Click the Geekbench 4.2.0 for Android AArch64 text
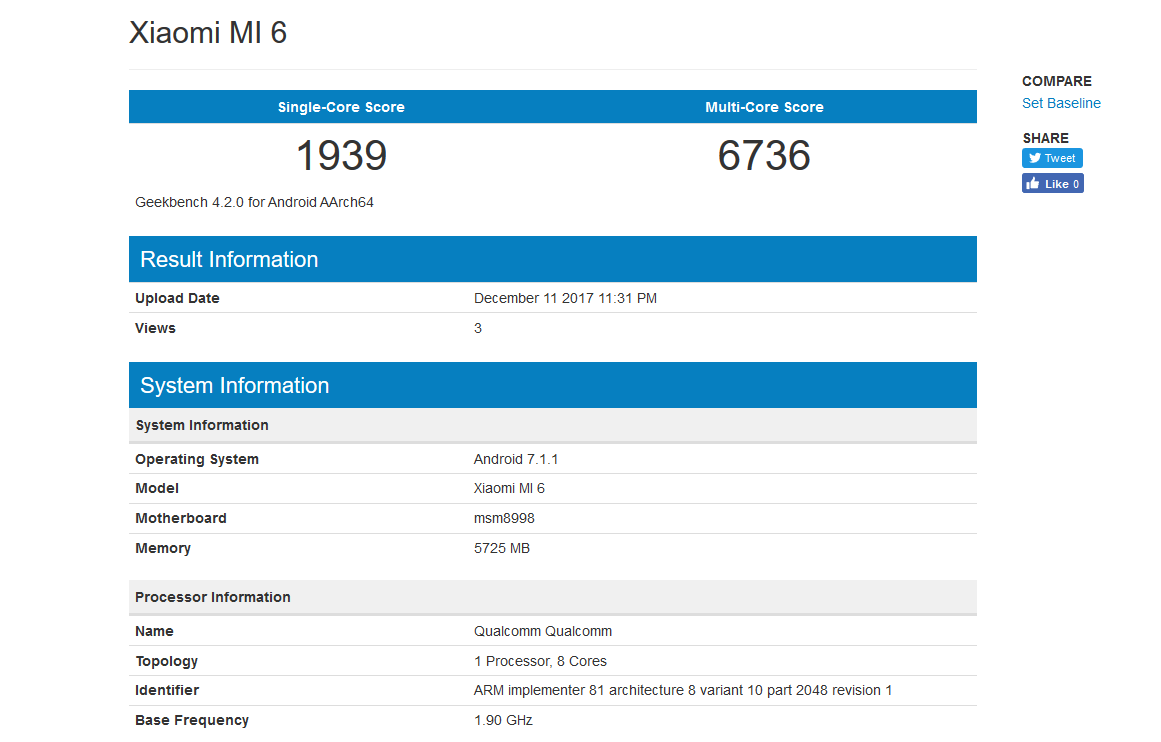 254,202
